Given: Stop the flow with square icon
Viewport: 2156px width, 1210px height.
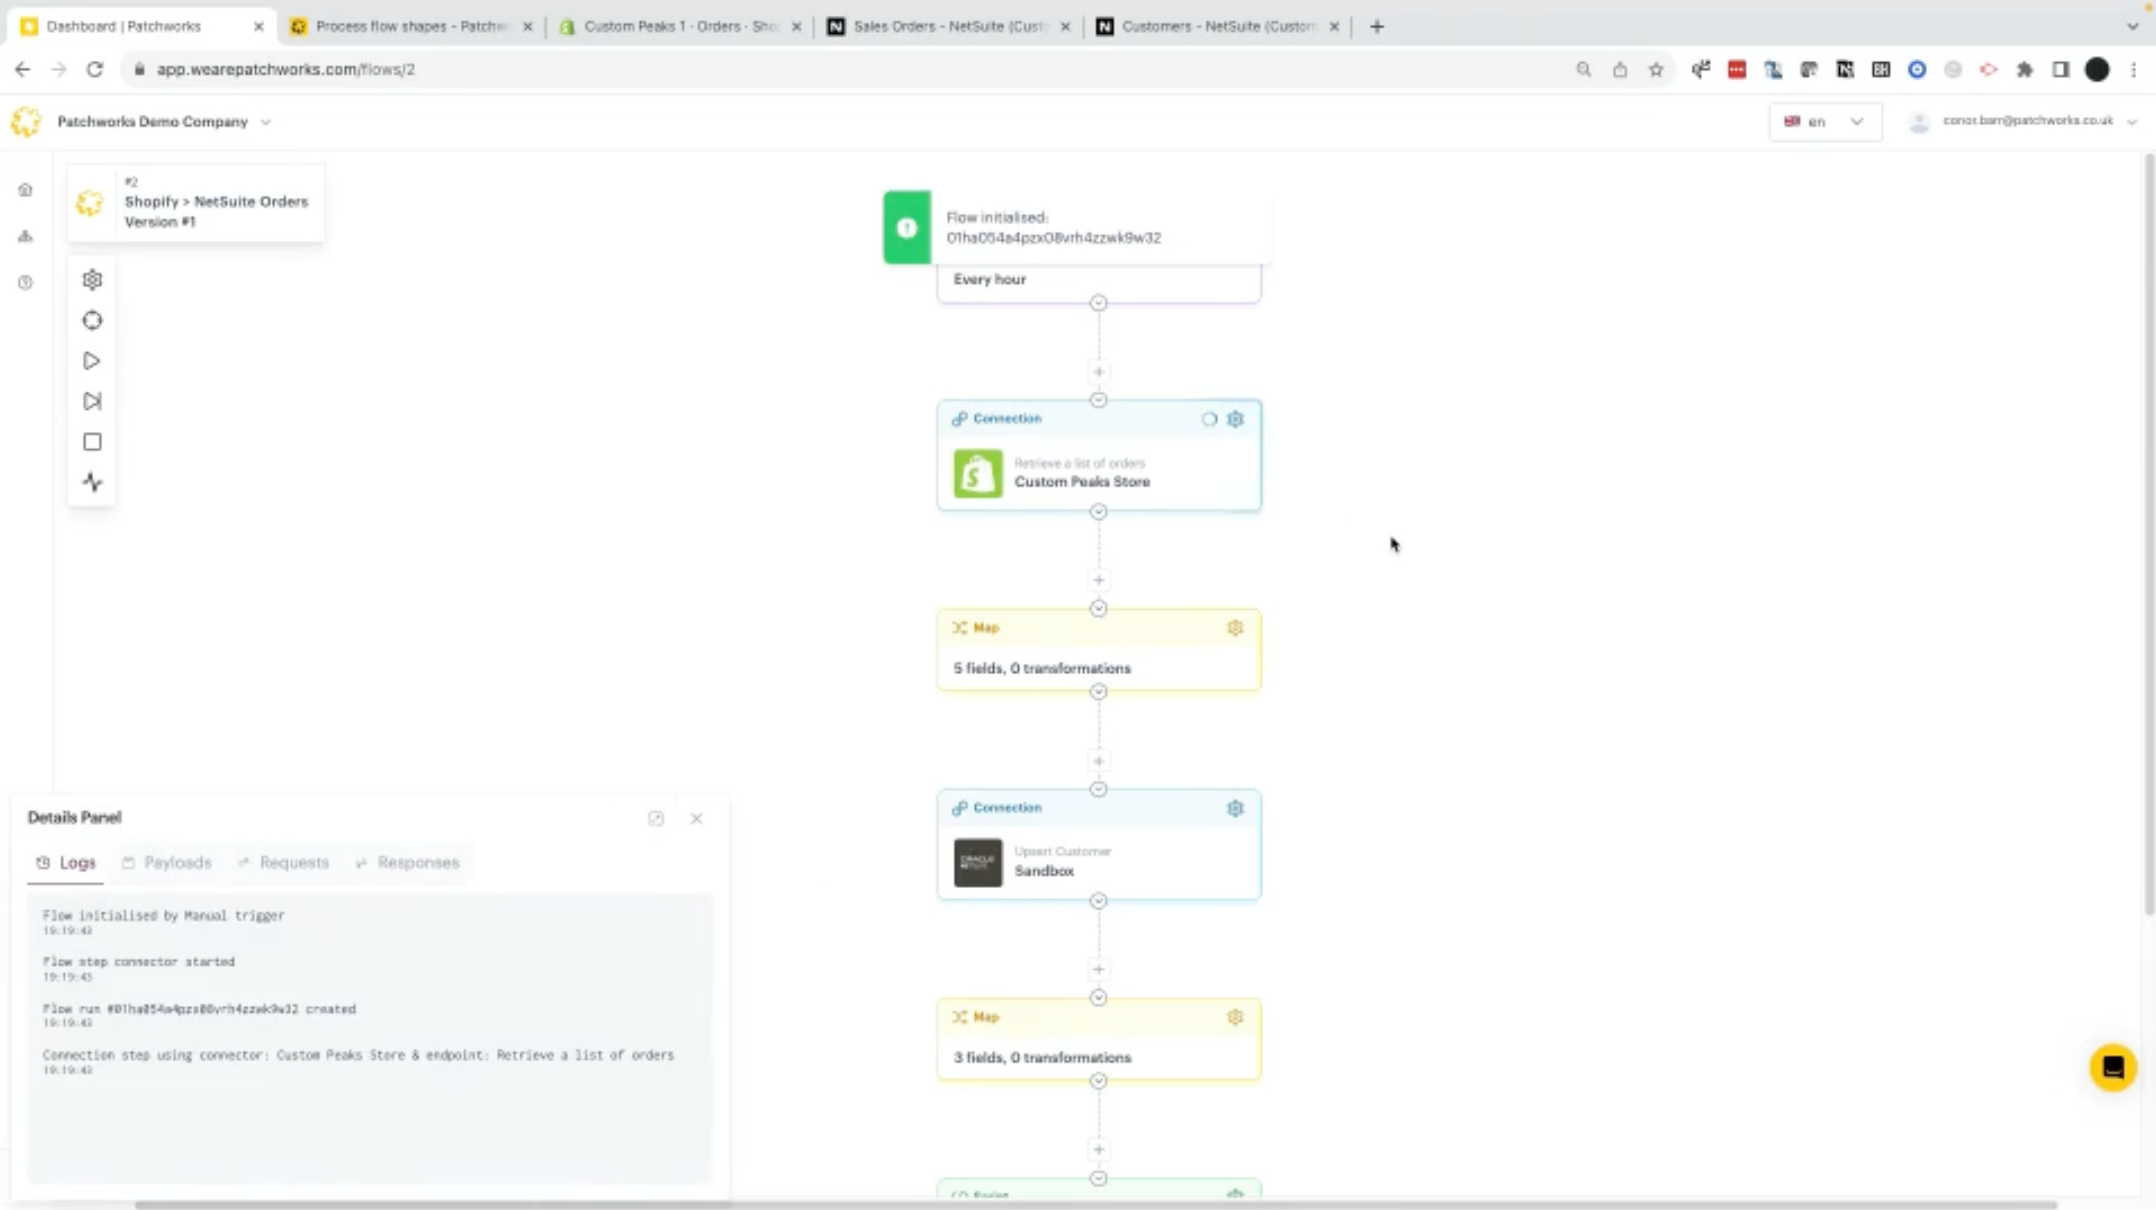Looking at the screenshot, I should 92,442.
